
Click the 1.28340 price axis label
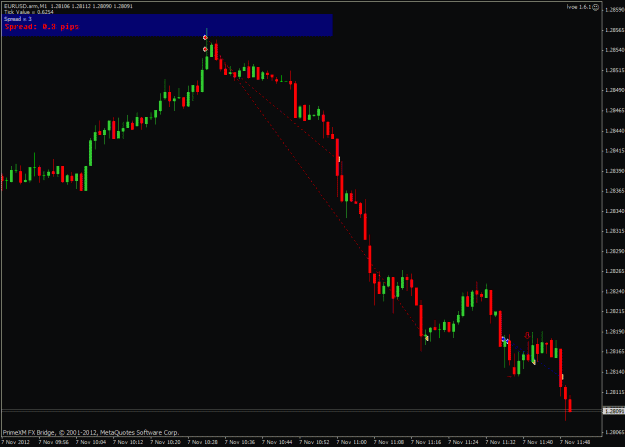[614, 211]
